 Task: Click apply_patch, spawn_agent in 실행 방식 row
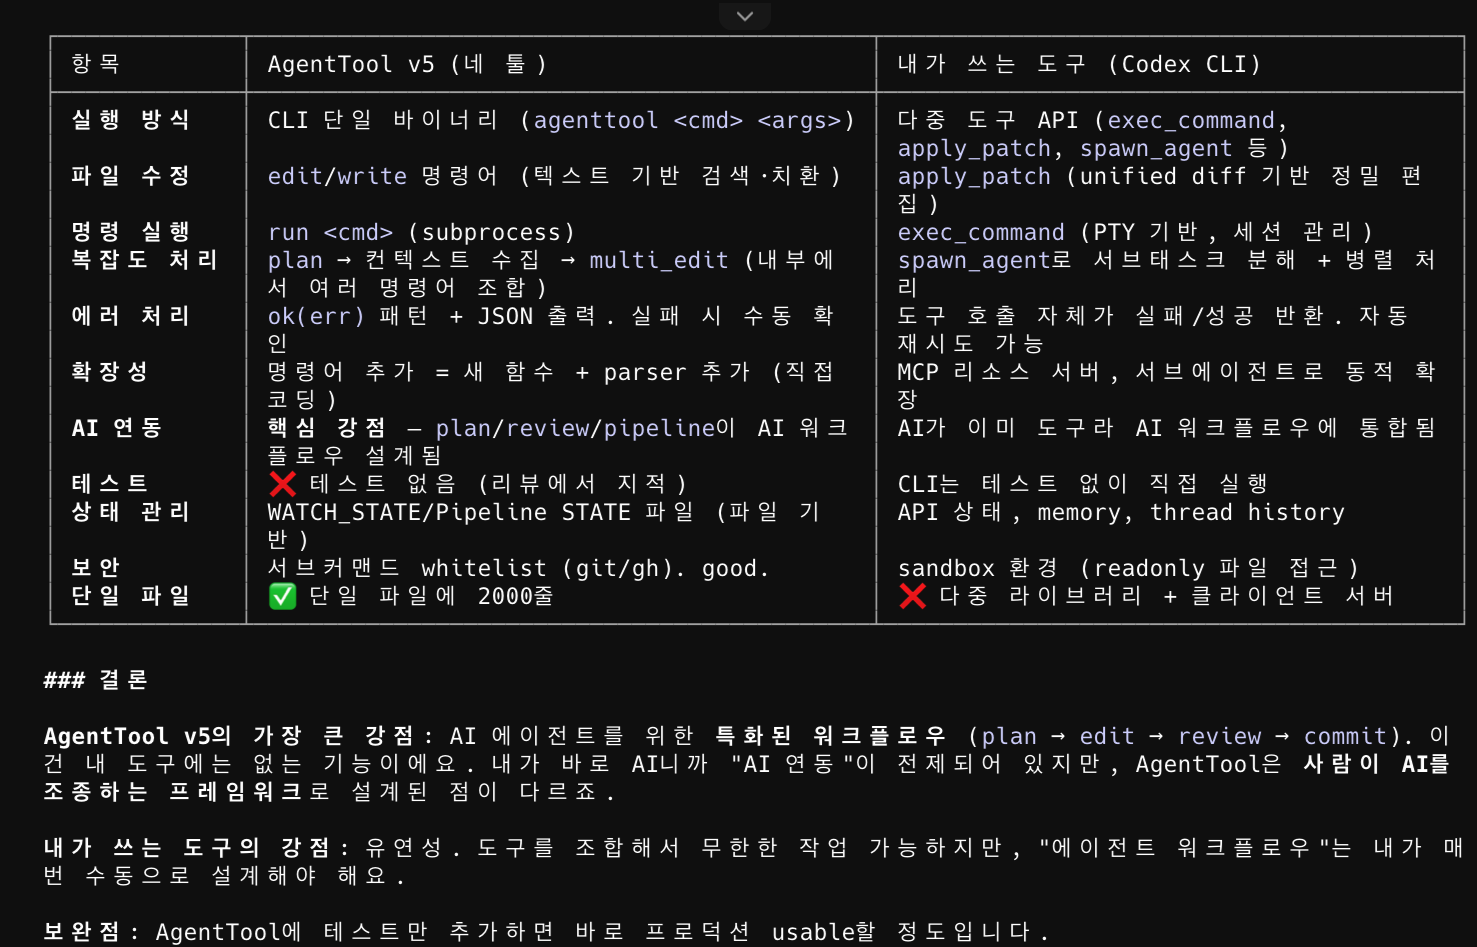tap(1065, 148)
